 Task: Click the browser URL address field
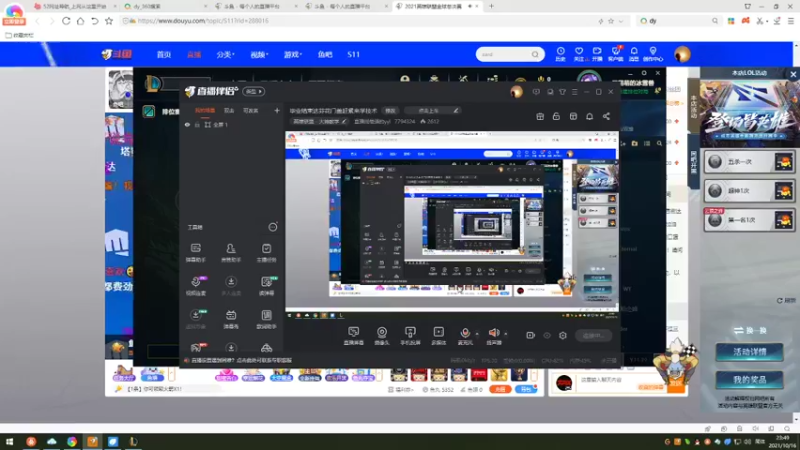[x=357, y=21]
